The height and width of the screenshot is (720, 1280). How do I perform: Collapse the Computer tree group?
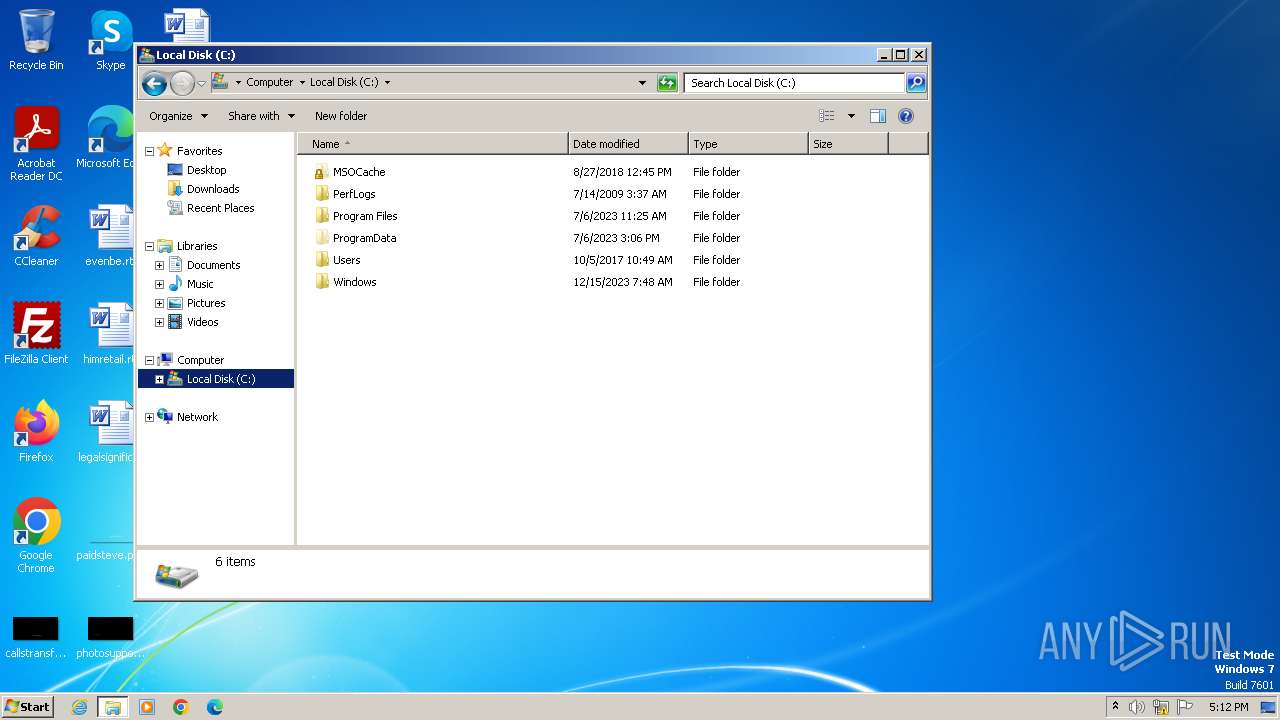coord(149,360)
